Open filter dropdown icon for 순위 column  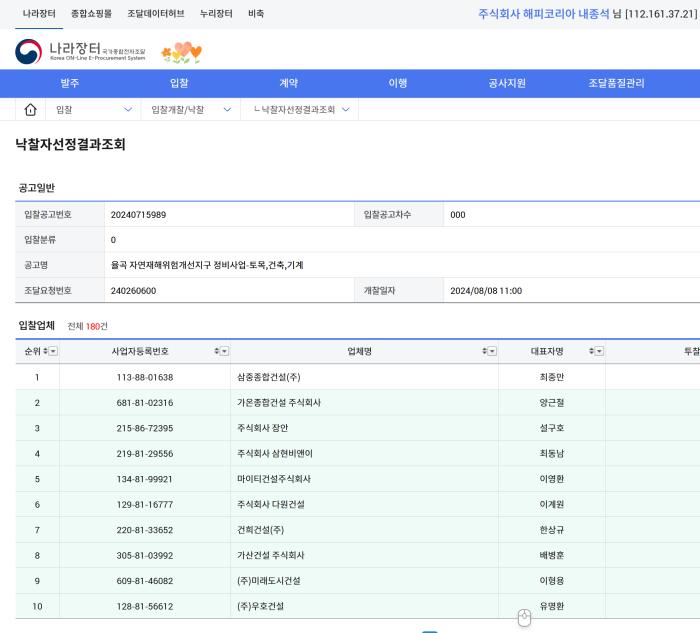pos(53,351)
